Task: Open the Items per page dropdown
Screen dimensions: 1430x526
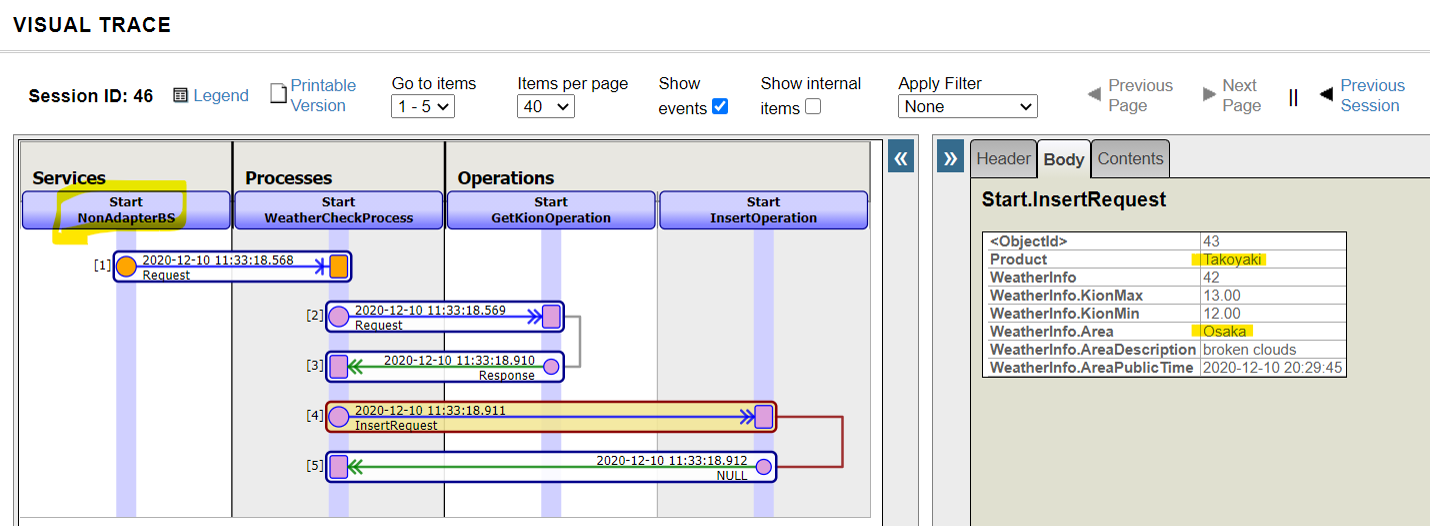Action: (x=546, y=106)
